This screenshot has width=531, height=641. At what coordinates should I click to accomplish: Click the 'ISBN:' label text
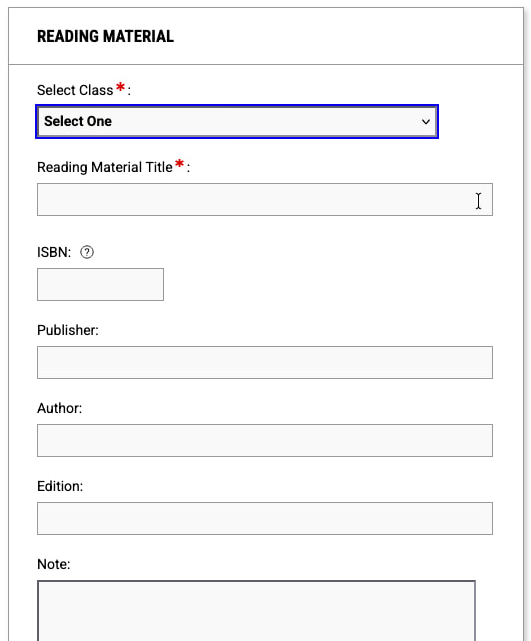tap(54, 253)
